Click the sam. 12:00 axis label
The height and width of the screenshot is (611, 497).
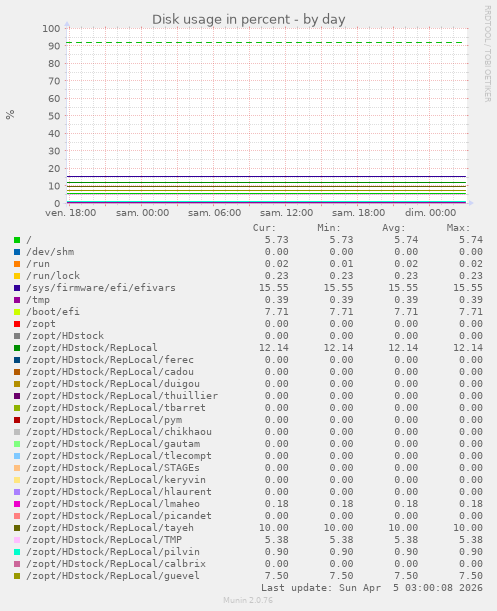(x=287, y=213)
